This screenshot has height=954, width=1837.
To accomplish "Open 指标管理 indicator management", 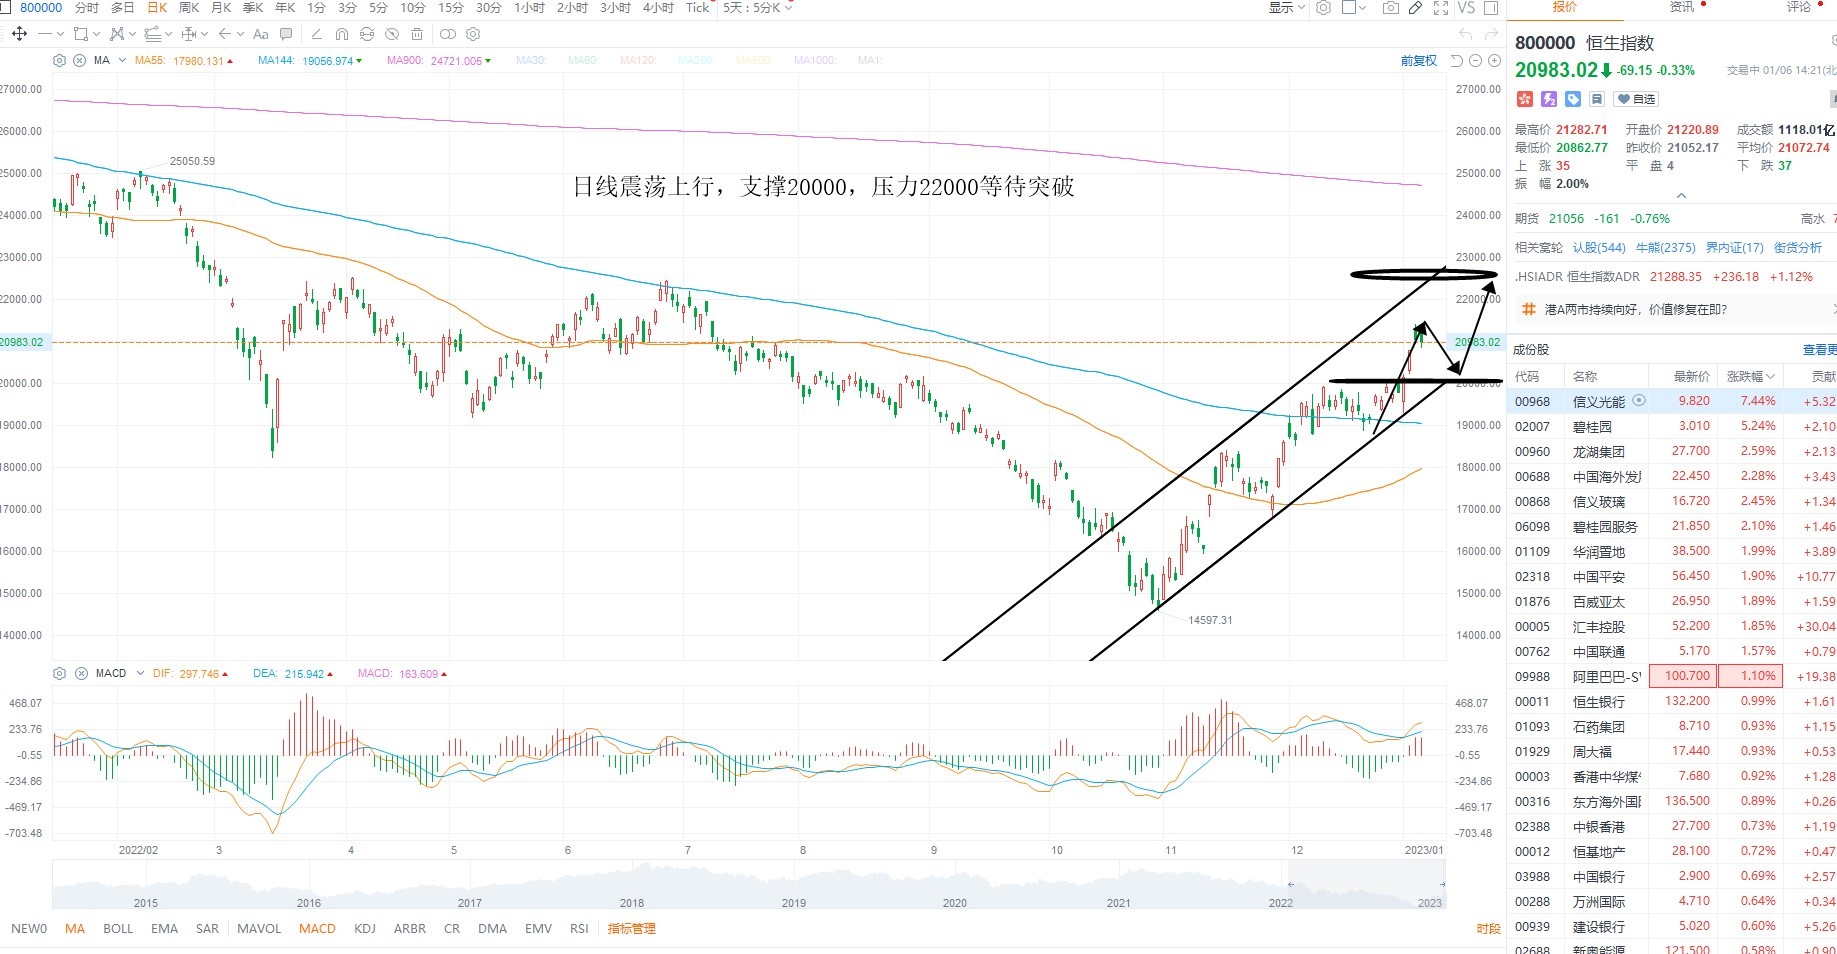I will point(632,928).
